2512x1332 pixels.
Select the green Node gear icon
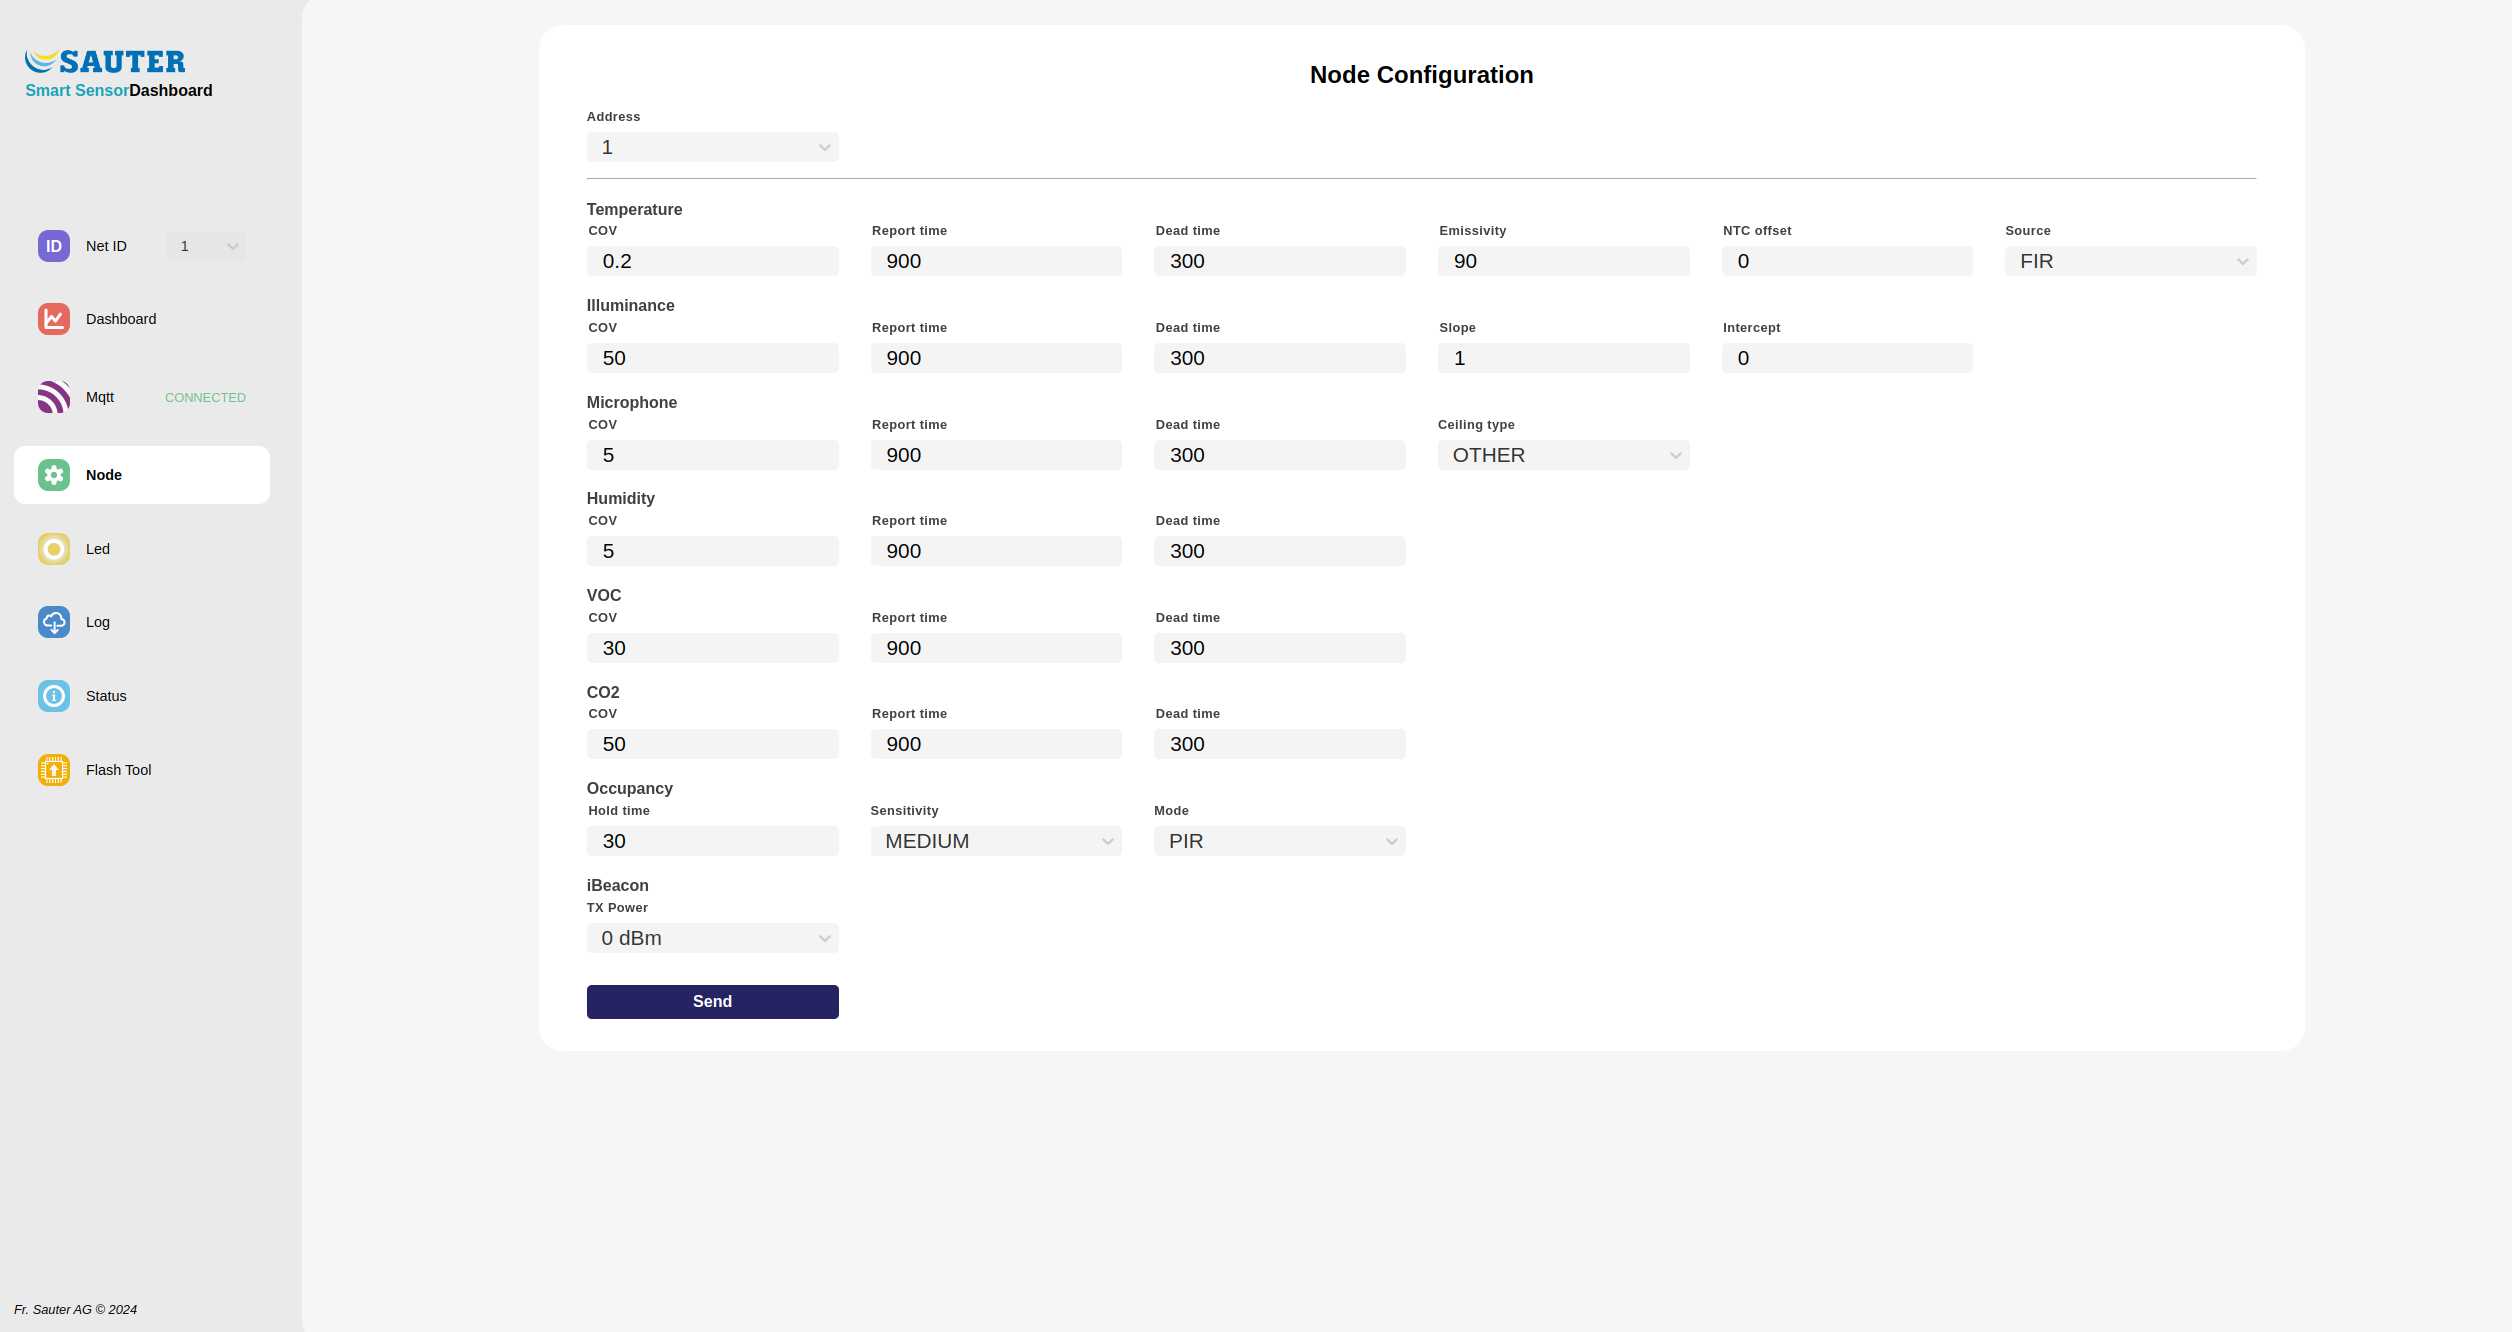click(54, 475)
